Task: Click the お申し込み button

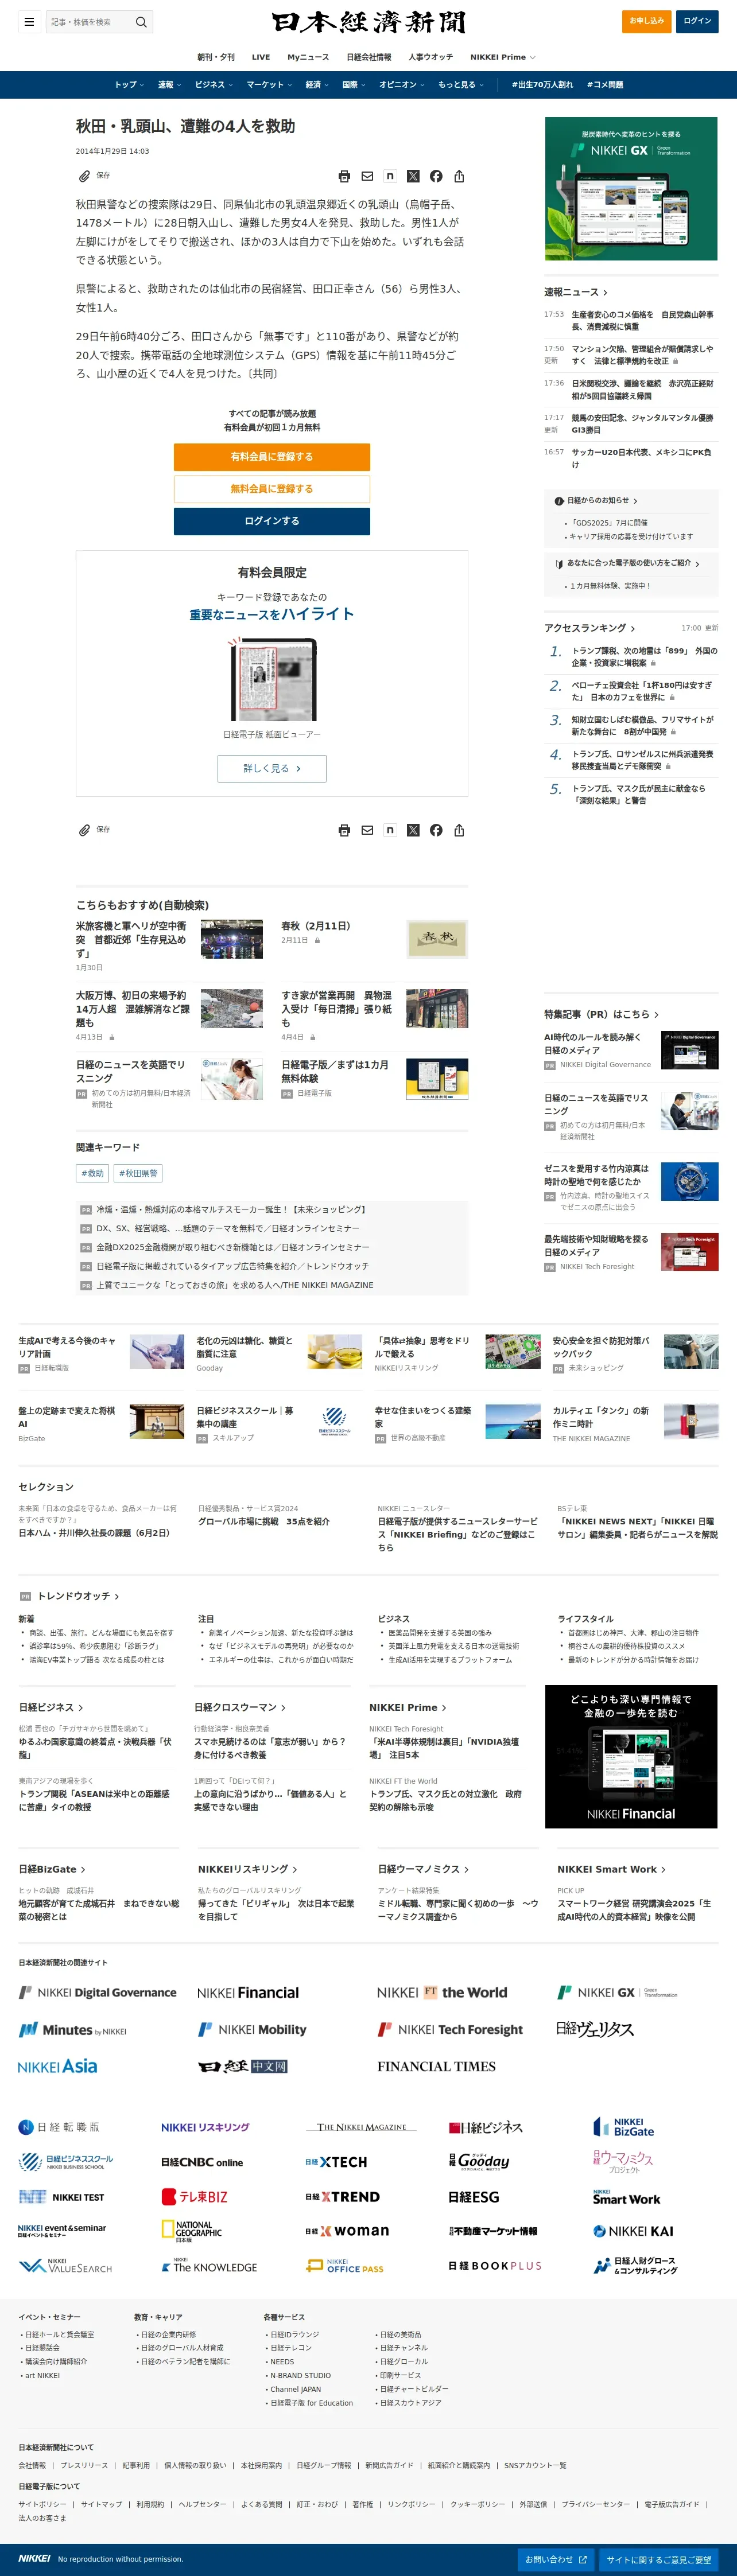Action: (646, 21)
